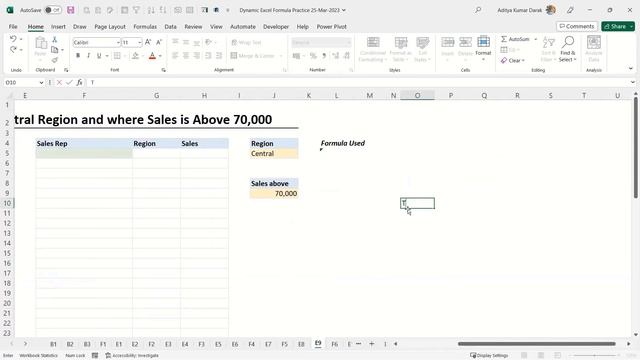Switch to the Formulas tab

tap(145, 27)
